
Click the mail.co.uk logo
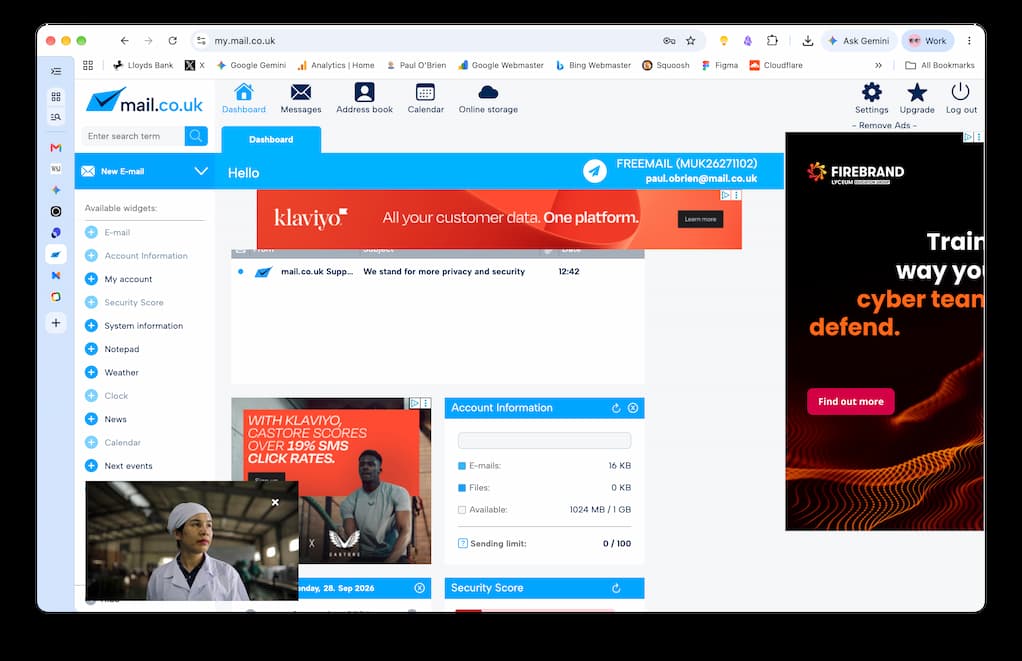pos(145,100)
